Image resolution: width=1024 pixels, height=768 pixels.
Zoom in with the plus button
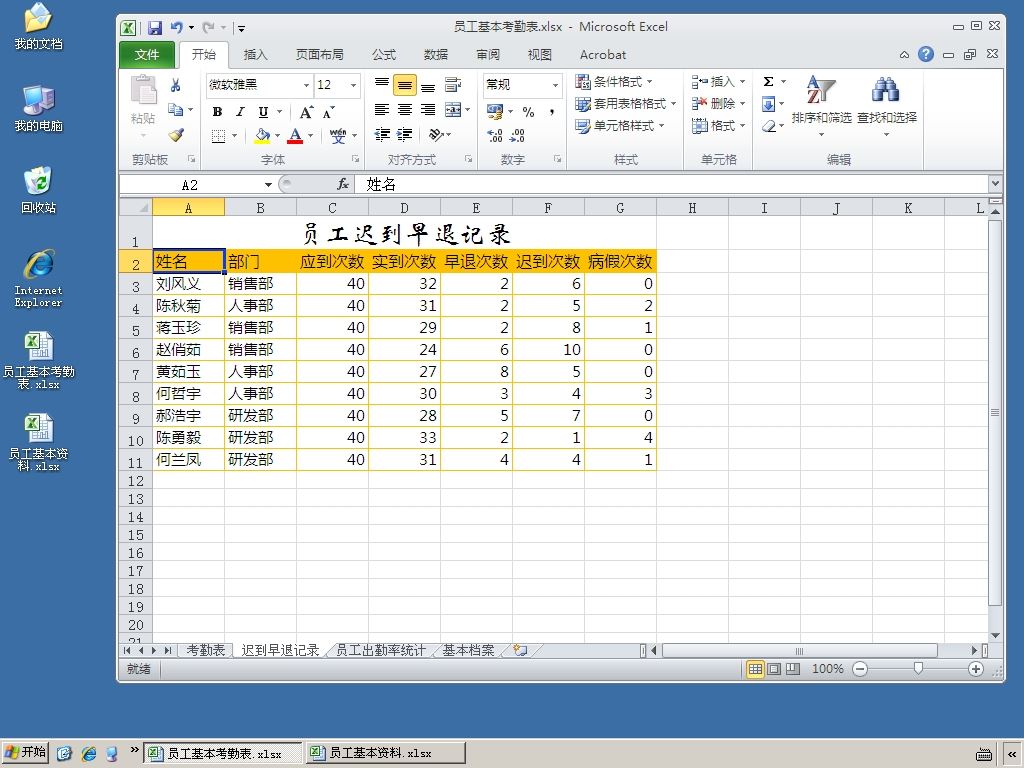pyautogui.click(x=976, y=669)
